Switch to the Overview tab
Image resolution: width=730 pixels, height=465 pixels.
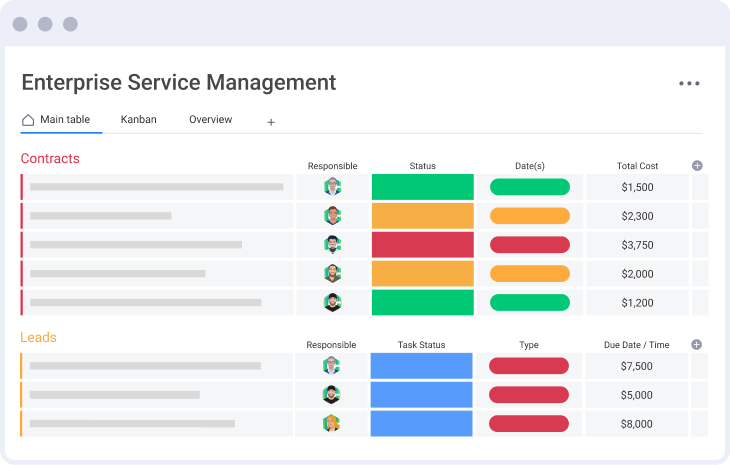point(210,120)
